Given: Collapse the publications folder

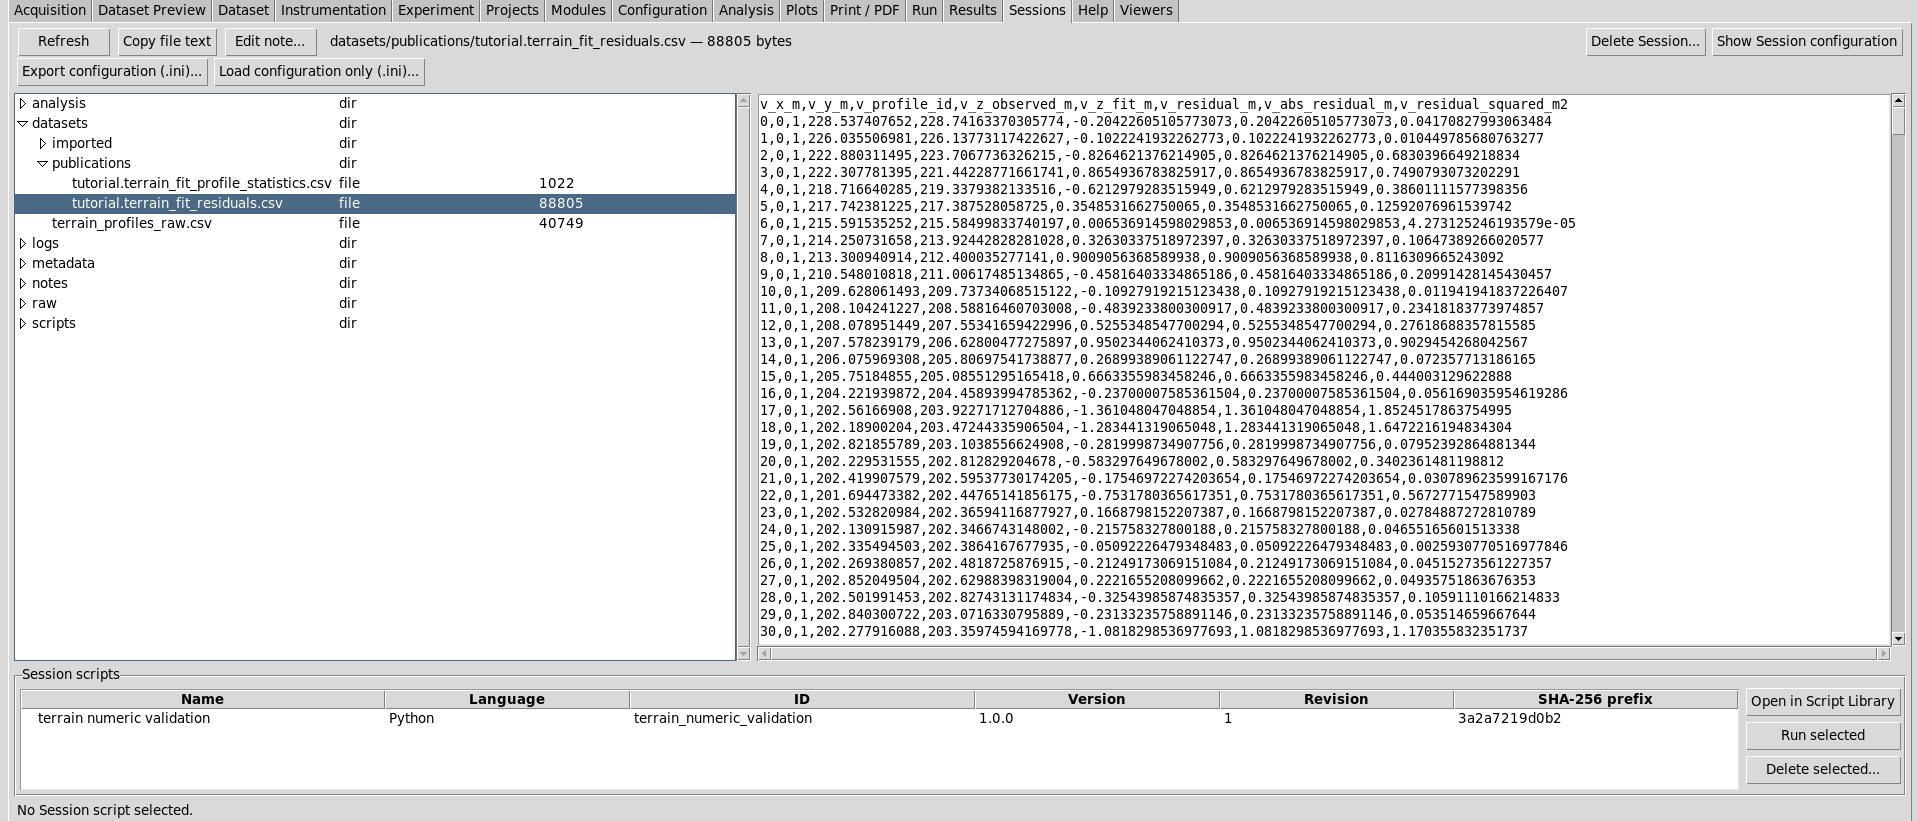Looking at the screenshot, I should 43,163.
